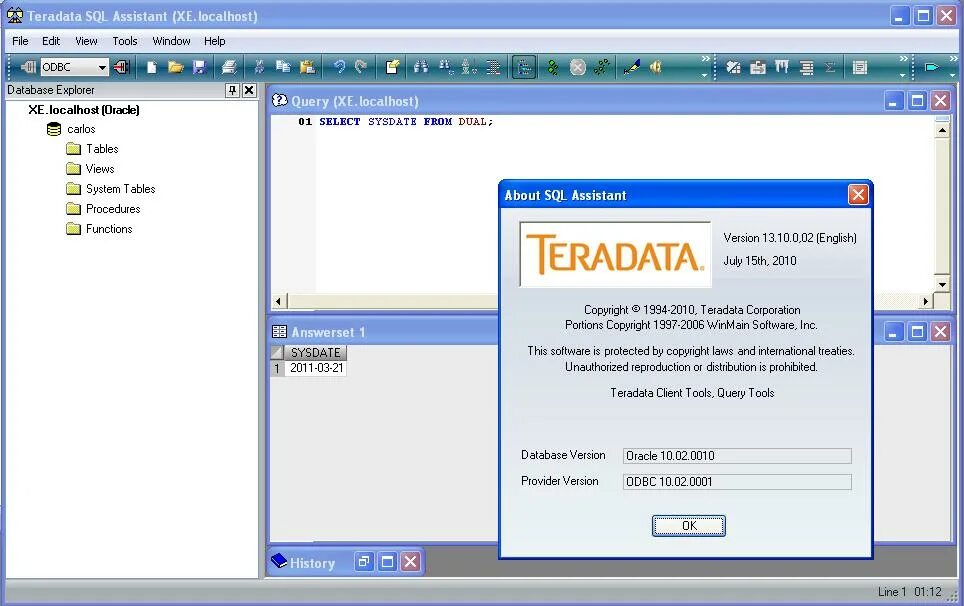Open the Functions folder
Image resolution: width=964 pixels, height=606 pixels.
[109, 229]
